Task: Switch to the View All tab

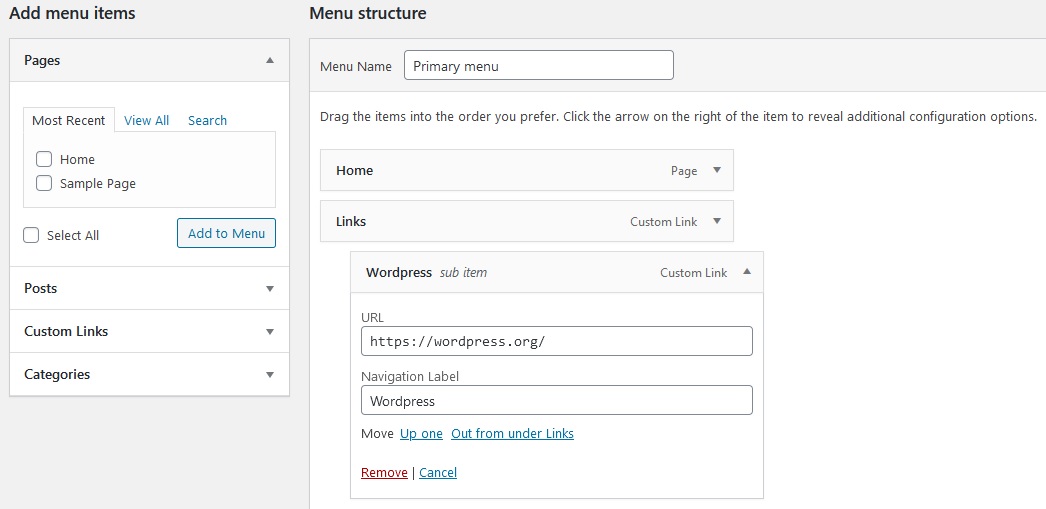Action: point(146,120)
